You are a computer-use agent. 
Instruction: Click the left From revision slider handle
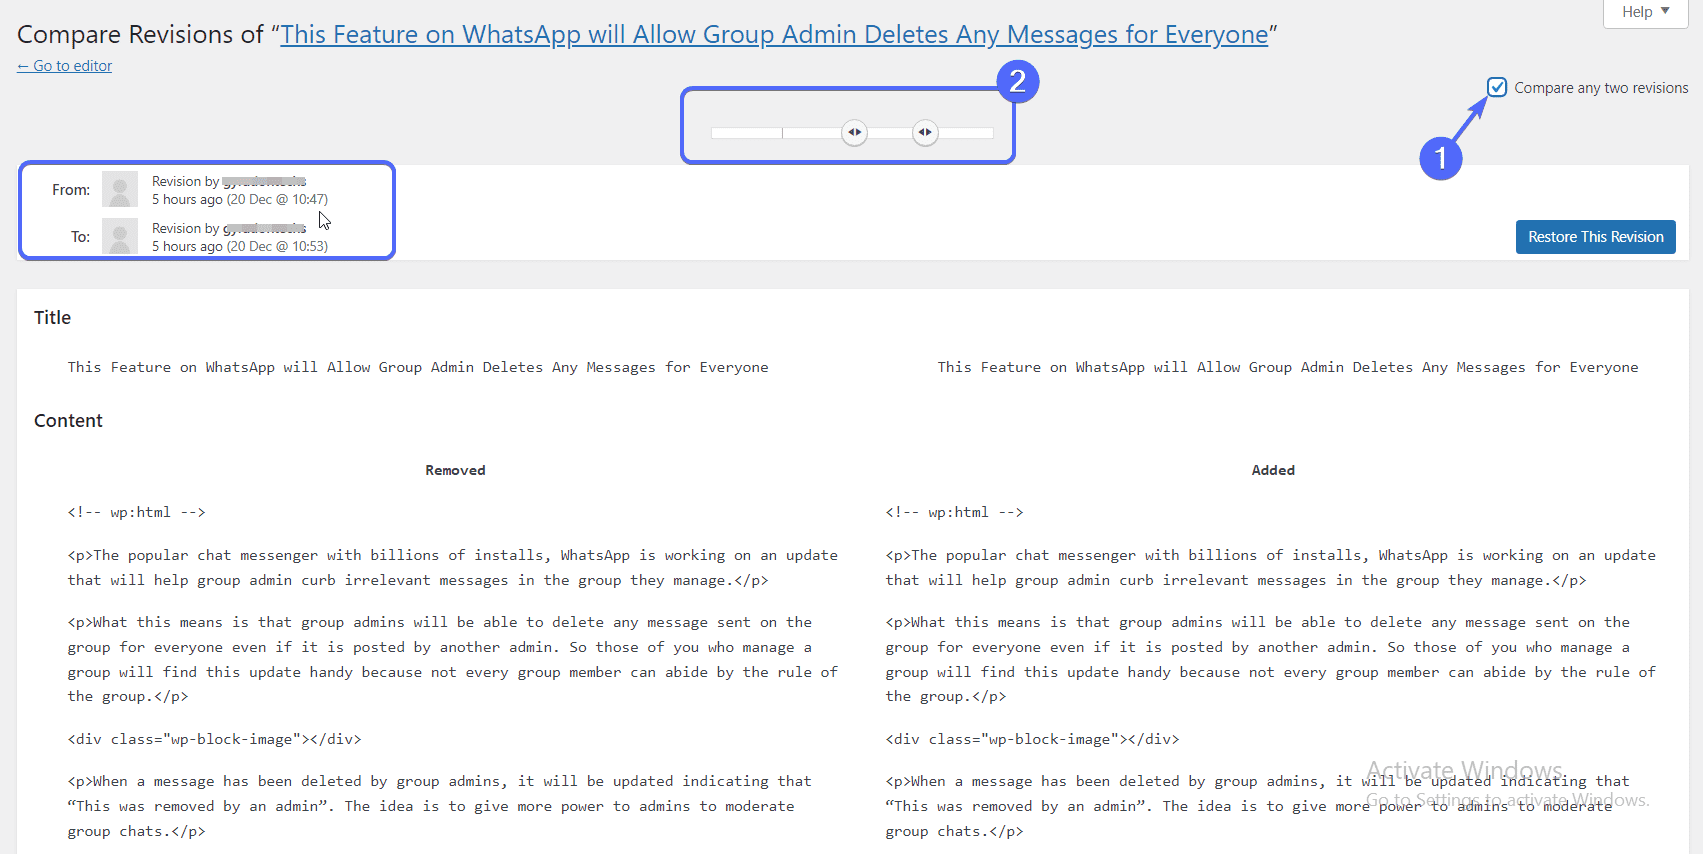click(x=854, y=132)
